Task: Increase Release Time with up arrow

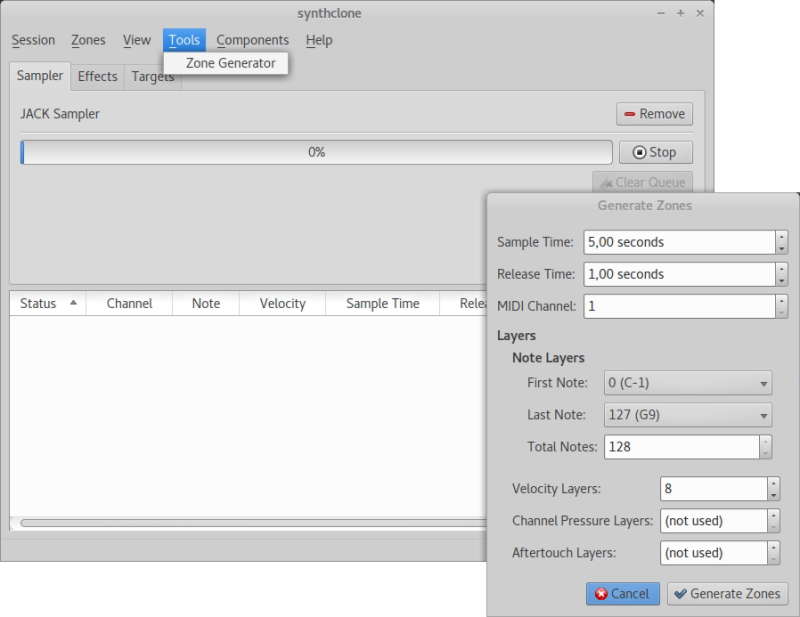Action: (782, 269)
